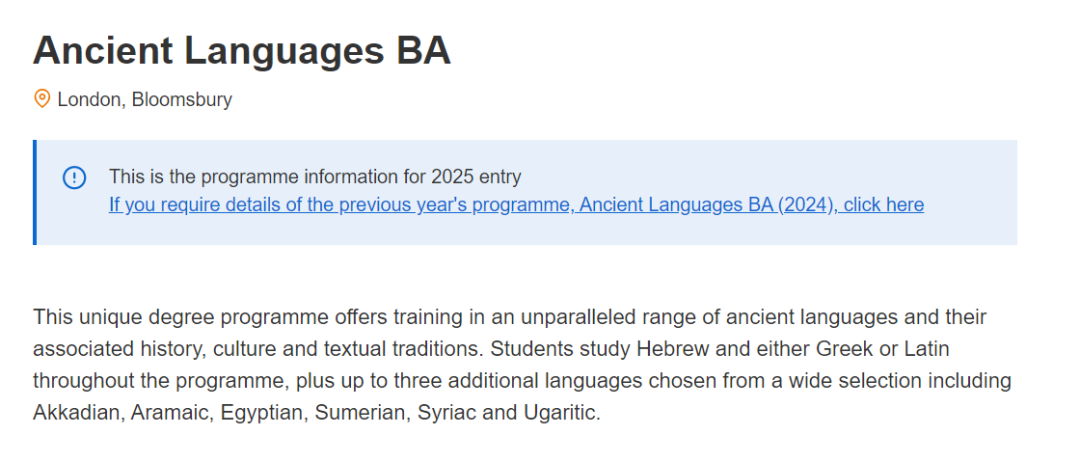The width and height of the screenshot is (1080, 462).
Task: Click the orange location pin icon
Action: click(x=42, y=99)
